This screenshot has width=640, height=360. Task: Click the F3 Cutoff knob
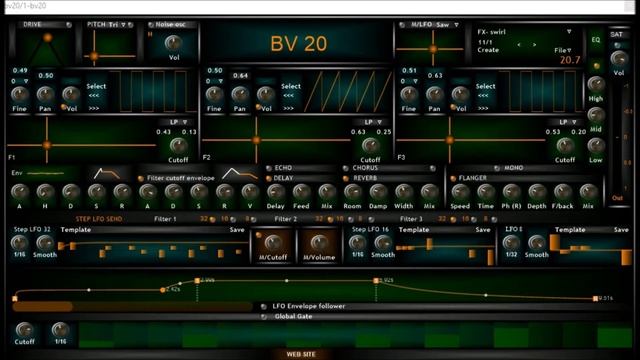[x=565, y=145]
